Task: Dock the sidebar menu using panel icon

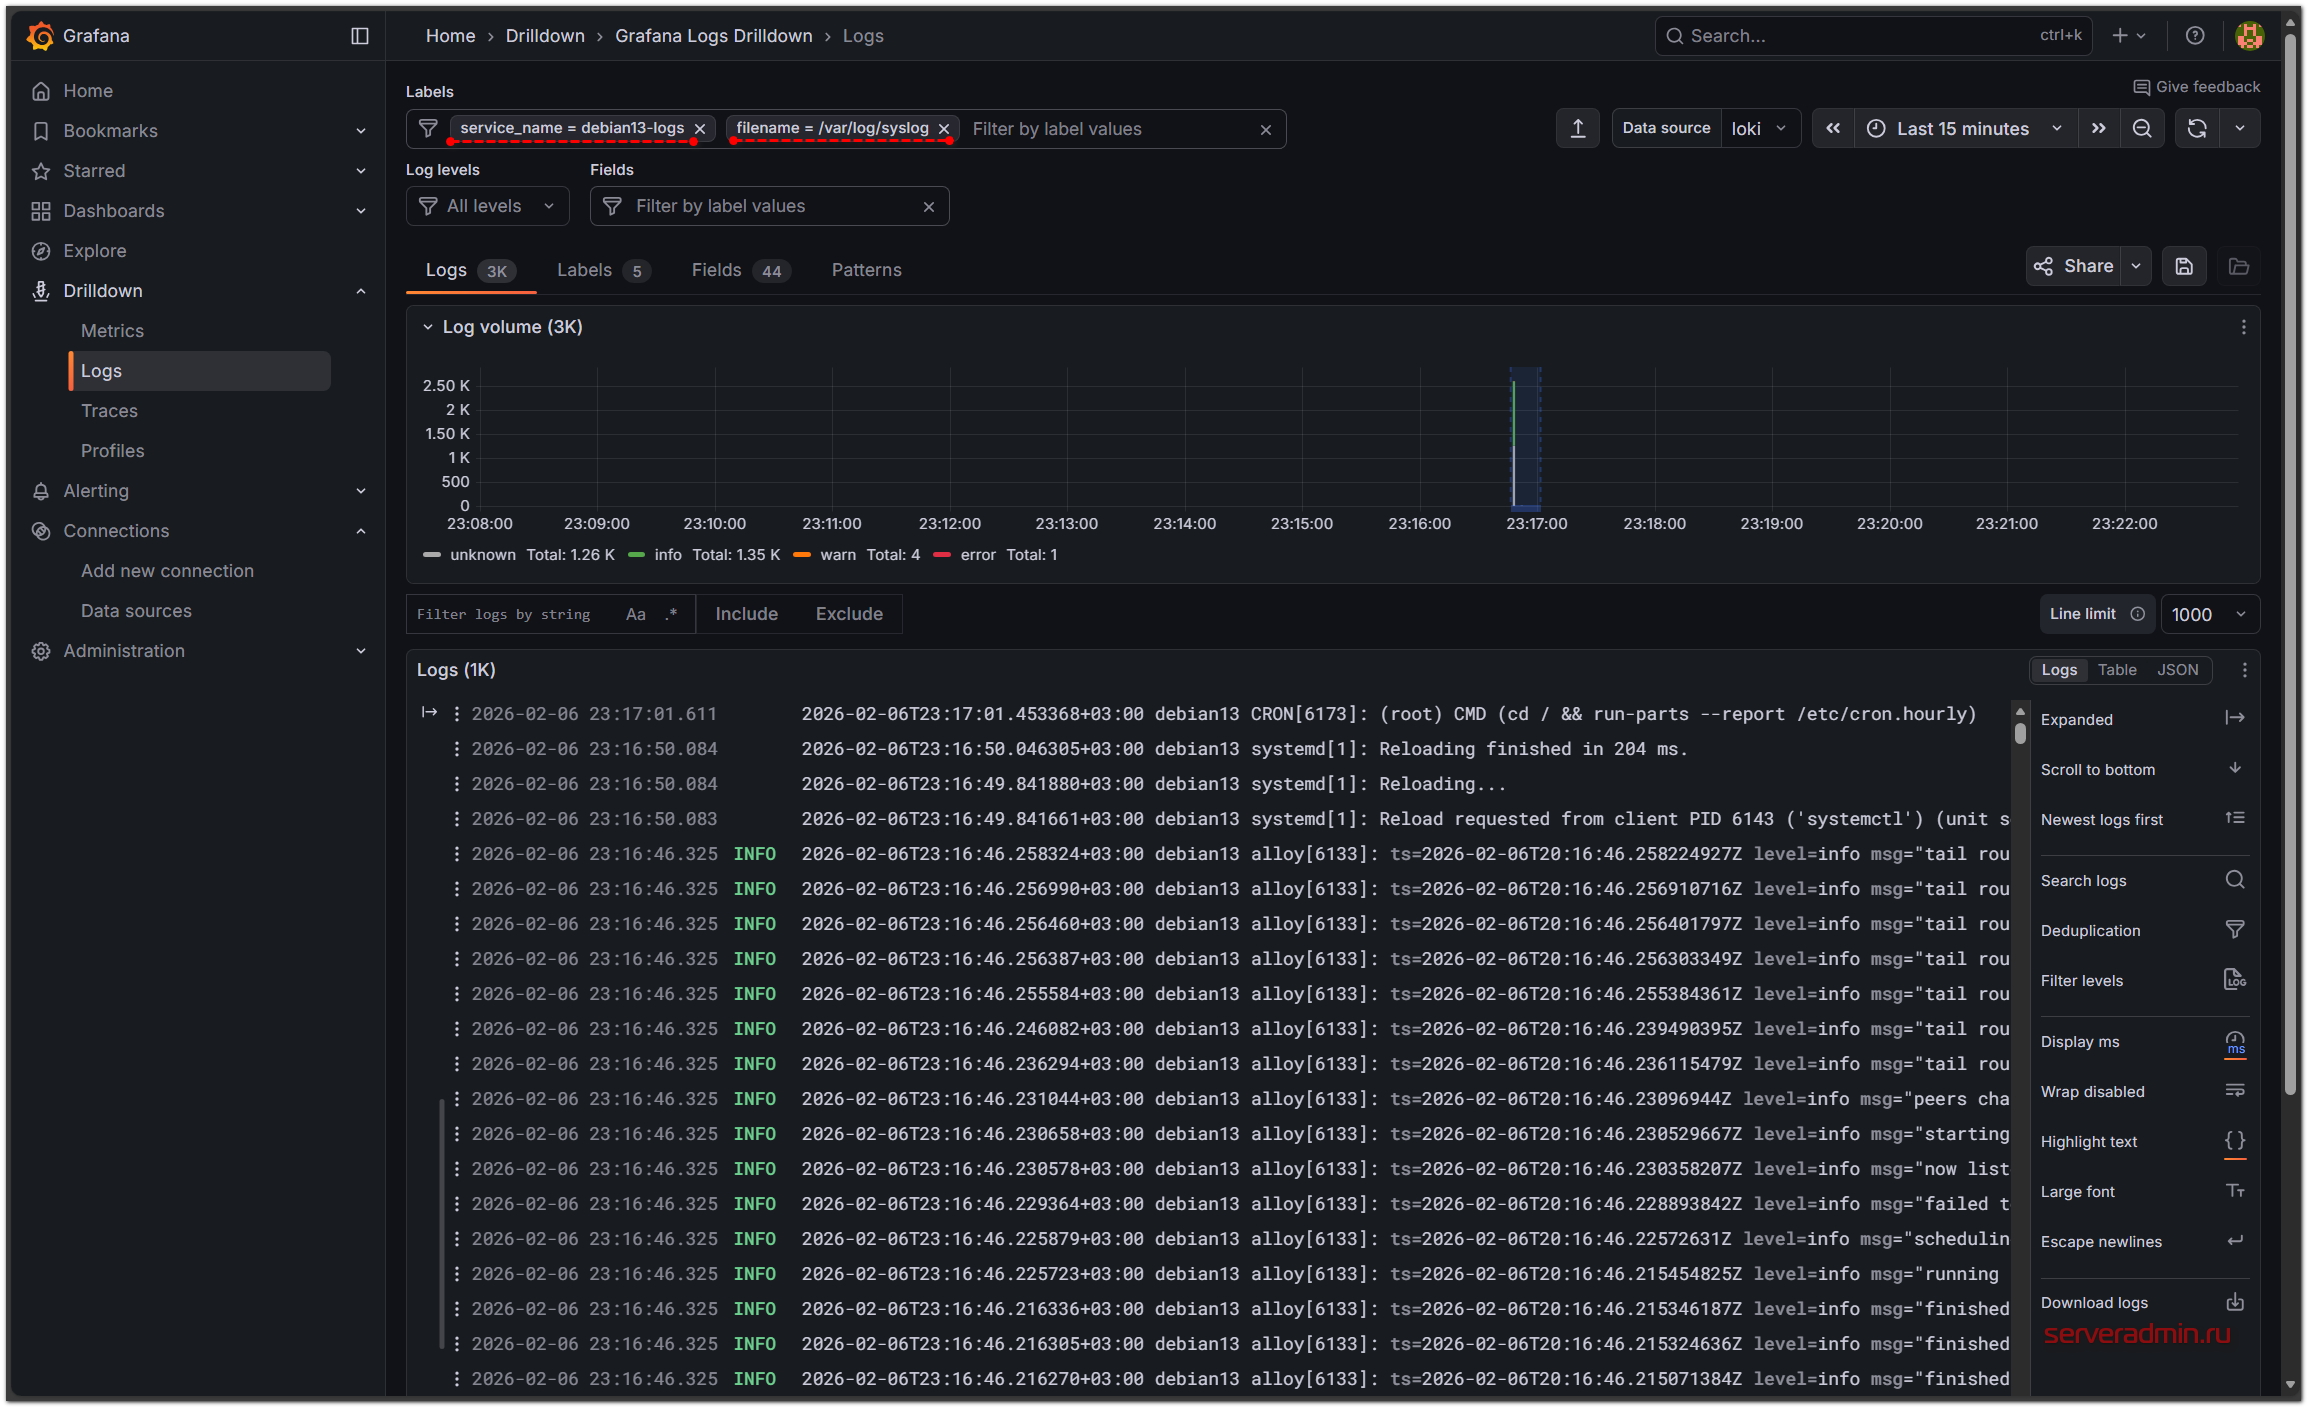Action: coord(360,36)
